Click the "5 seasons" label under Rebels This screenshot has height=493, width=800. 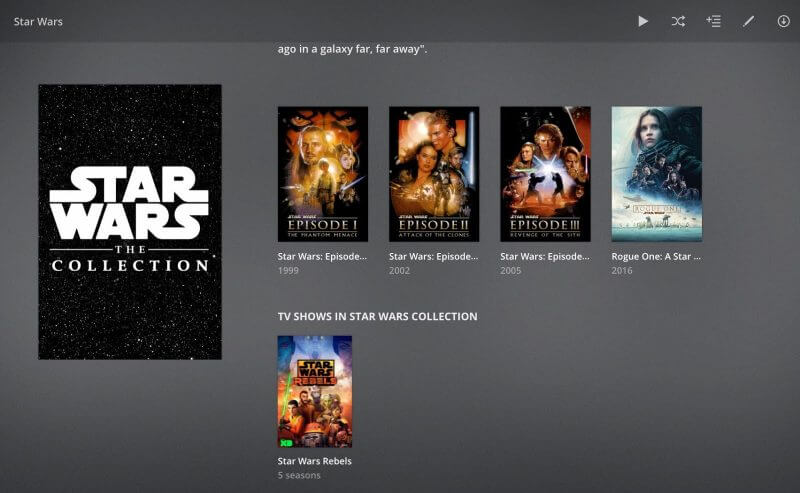pos(301,475)
